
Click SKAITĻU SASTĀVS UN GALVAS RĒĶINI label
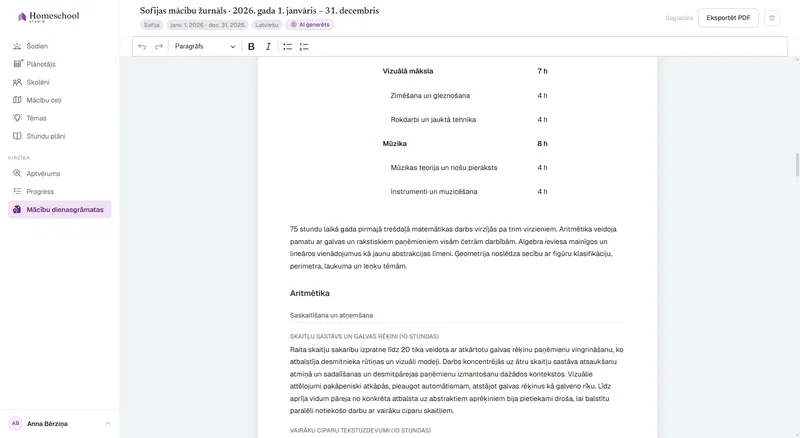[364, 336]
